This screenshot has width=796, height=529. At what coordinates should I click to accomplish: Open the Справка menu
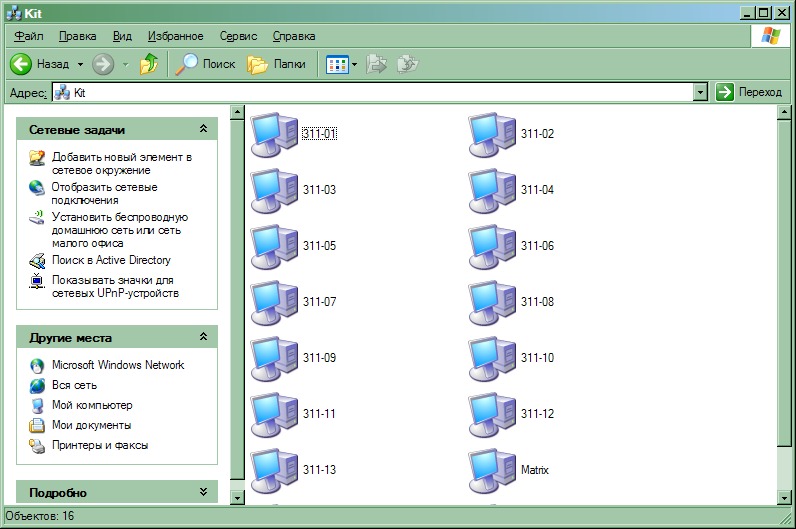point(294,37)
